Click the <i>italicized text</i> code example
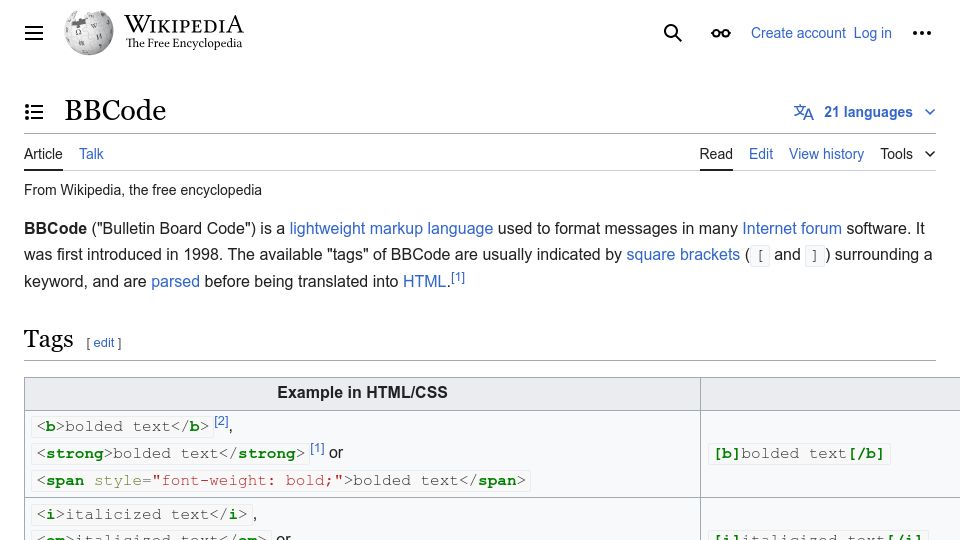 pyautogui.click(x=142, y=514)
